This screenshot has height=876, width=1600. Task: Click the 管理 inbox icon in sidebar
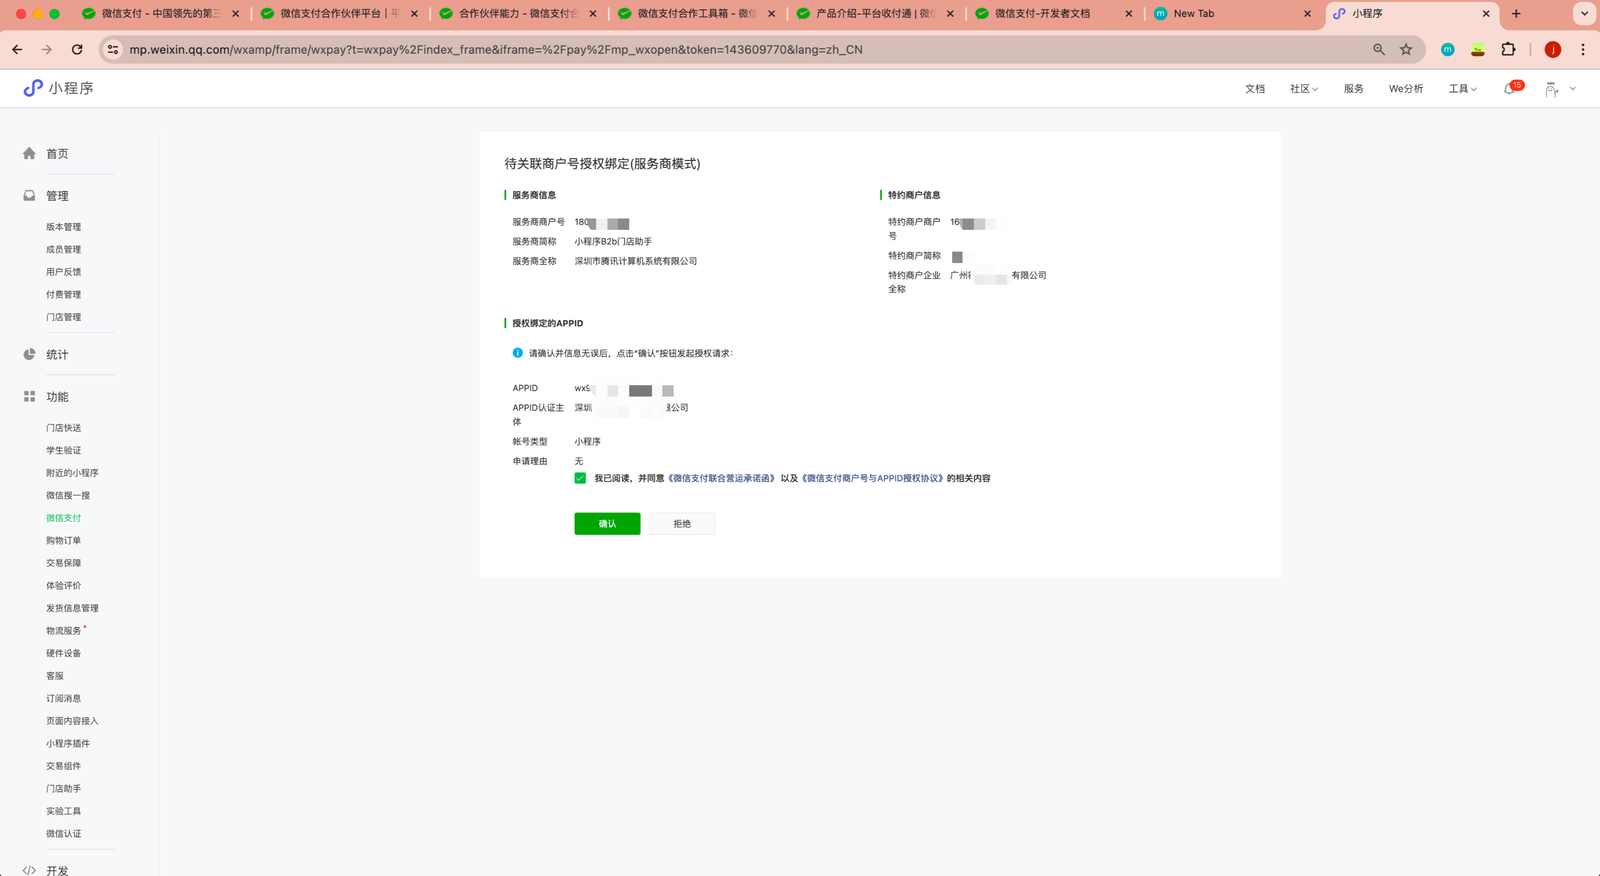pos(29,196)
